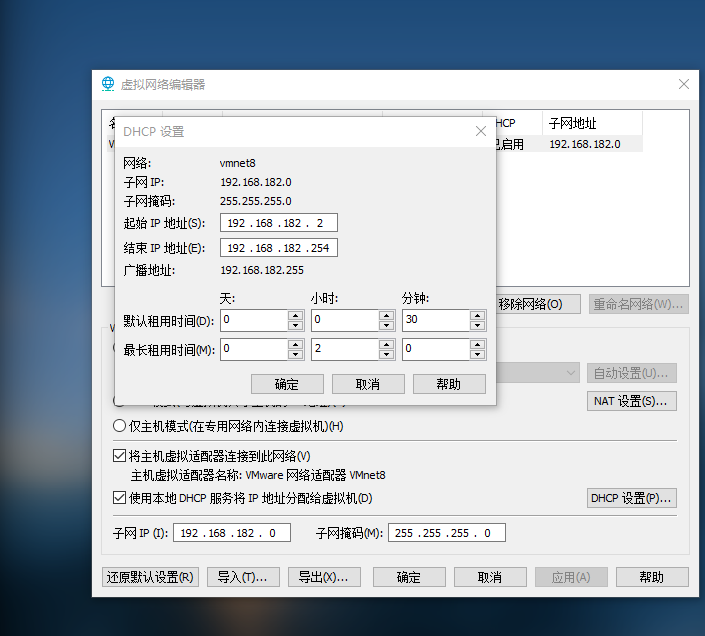Click 导入(T)... button

point(243,577)
